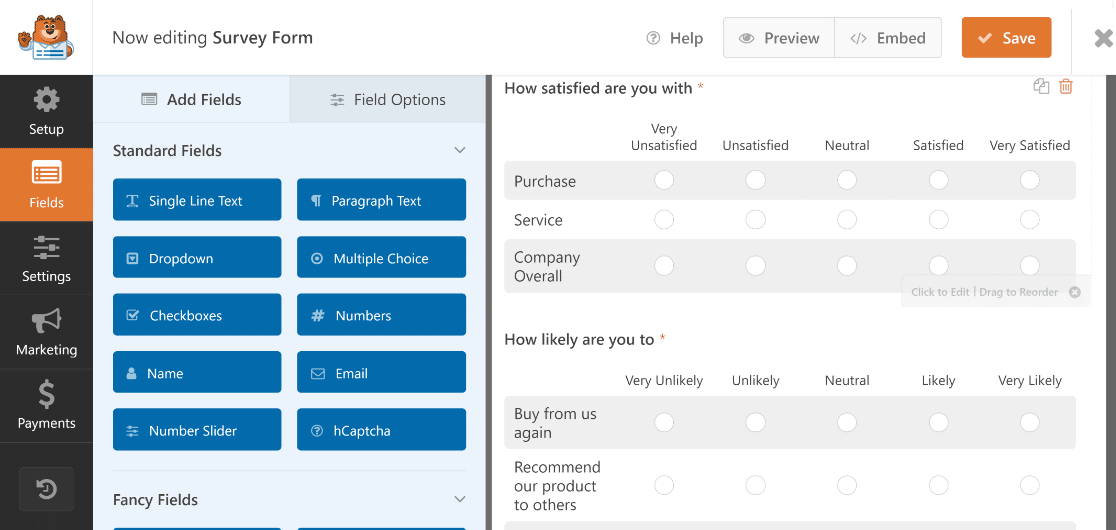Add a Checkboxes field
1116x530 pixels.
tap(197, 314)
